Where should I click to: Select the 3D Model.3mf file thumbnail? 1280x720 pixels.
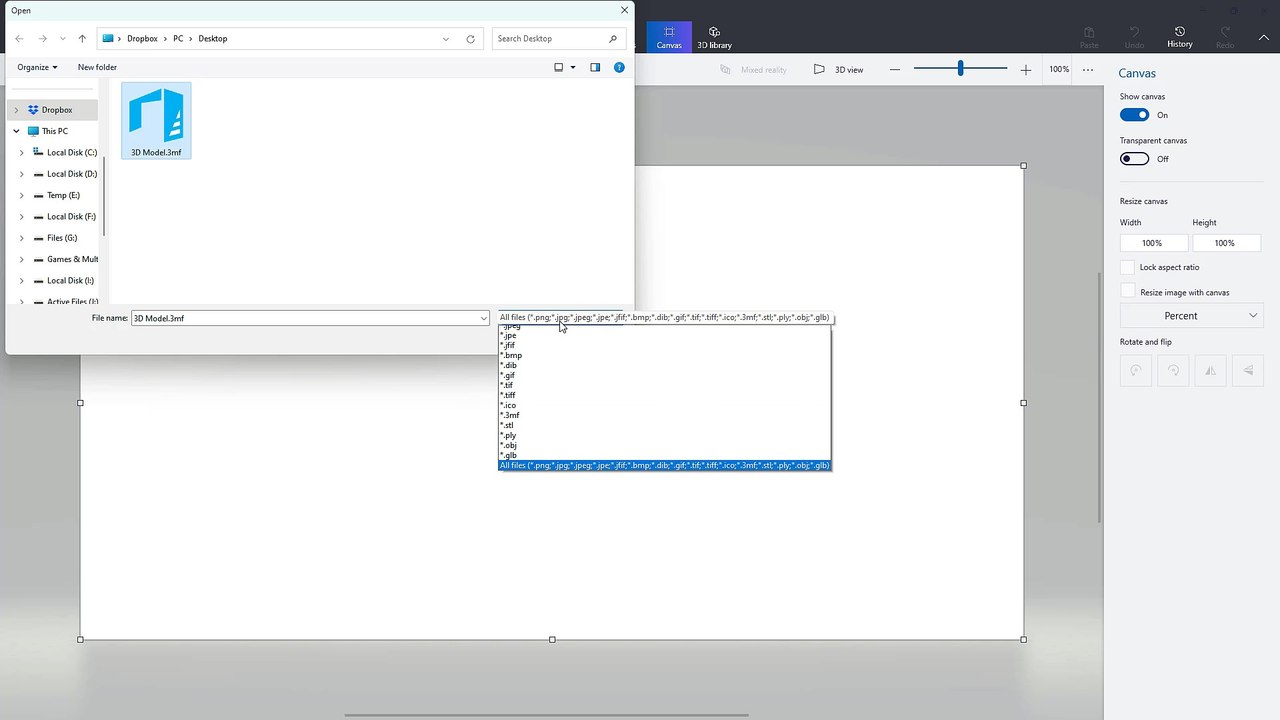(156, 120)
